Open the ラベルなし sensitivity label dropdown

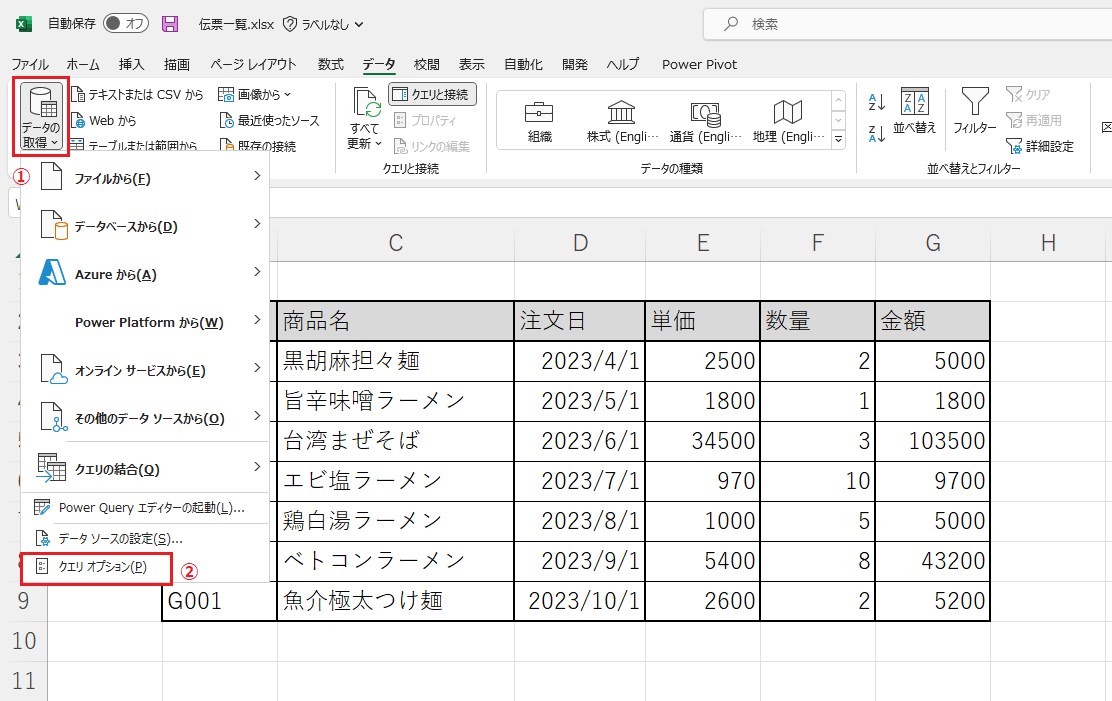click(324, 24)
